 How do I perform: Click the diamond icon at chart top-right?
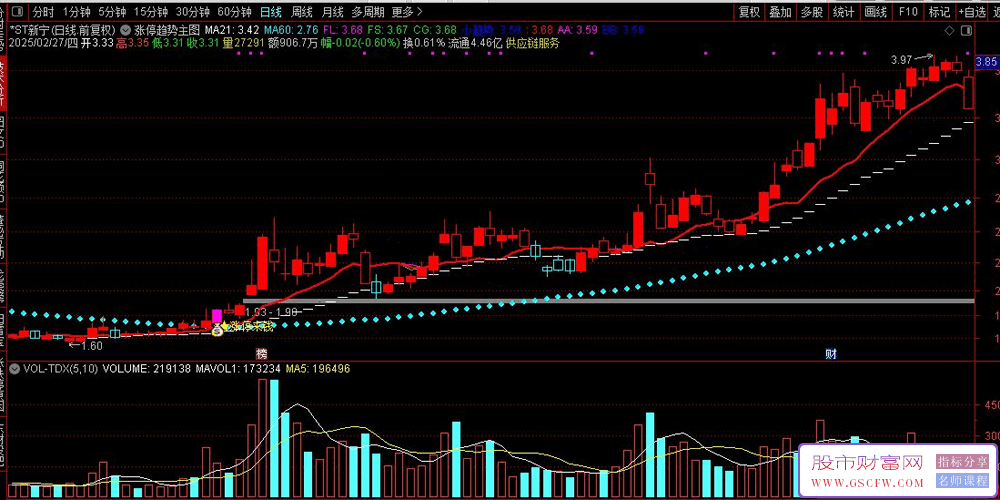click(x=950, y=31)
